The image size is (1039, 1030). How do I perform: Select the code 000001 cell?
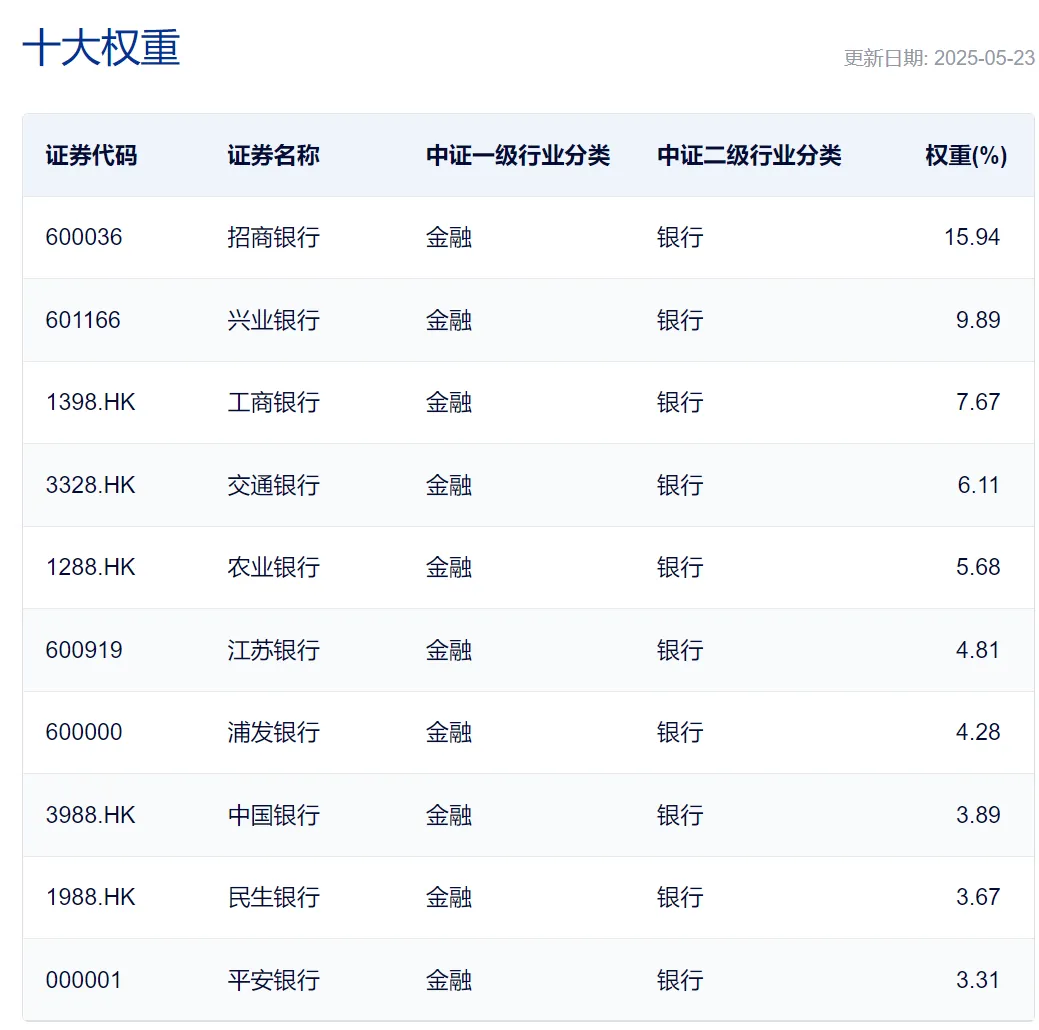click(x=83, y=980)
